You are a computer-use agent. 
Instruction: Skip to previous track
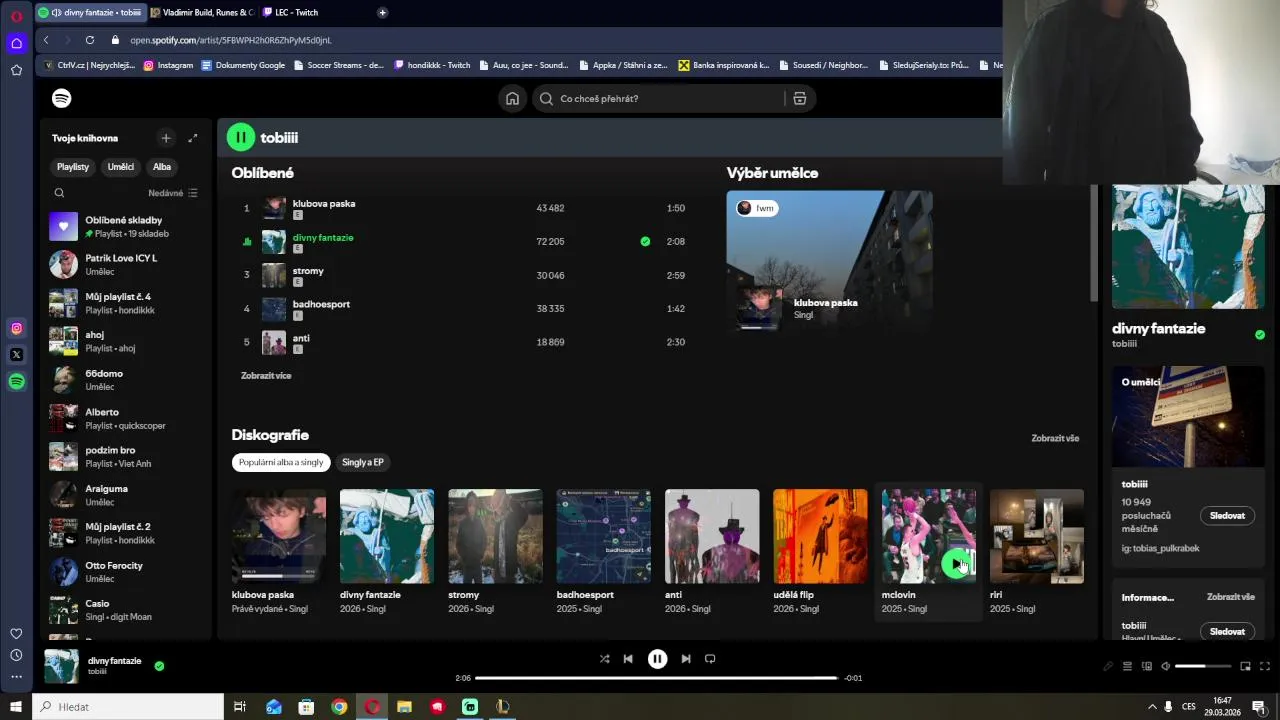coord(628,659)
